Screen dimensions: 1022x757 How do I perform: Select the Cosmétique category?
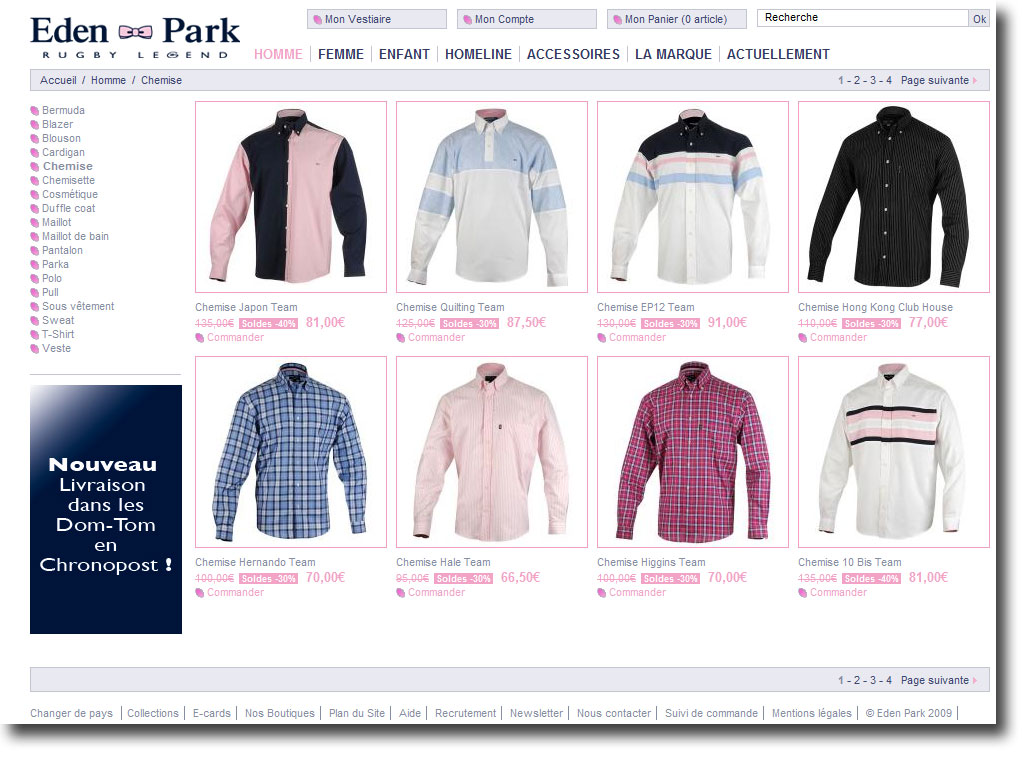[70, 194]
